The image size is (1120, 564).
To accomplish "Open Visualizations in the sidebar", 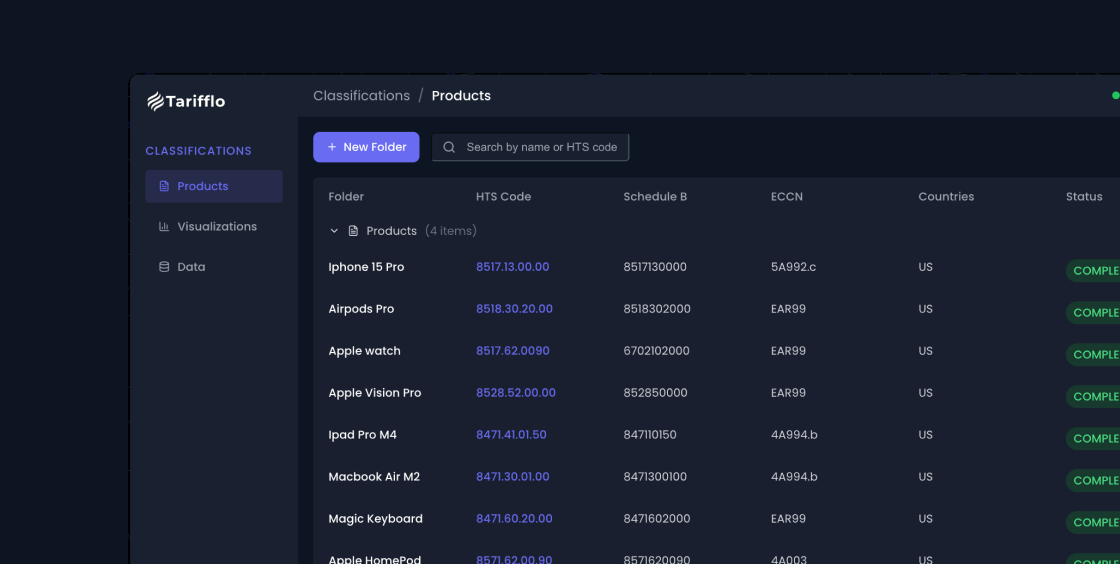I will (x=214, y=226).
